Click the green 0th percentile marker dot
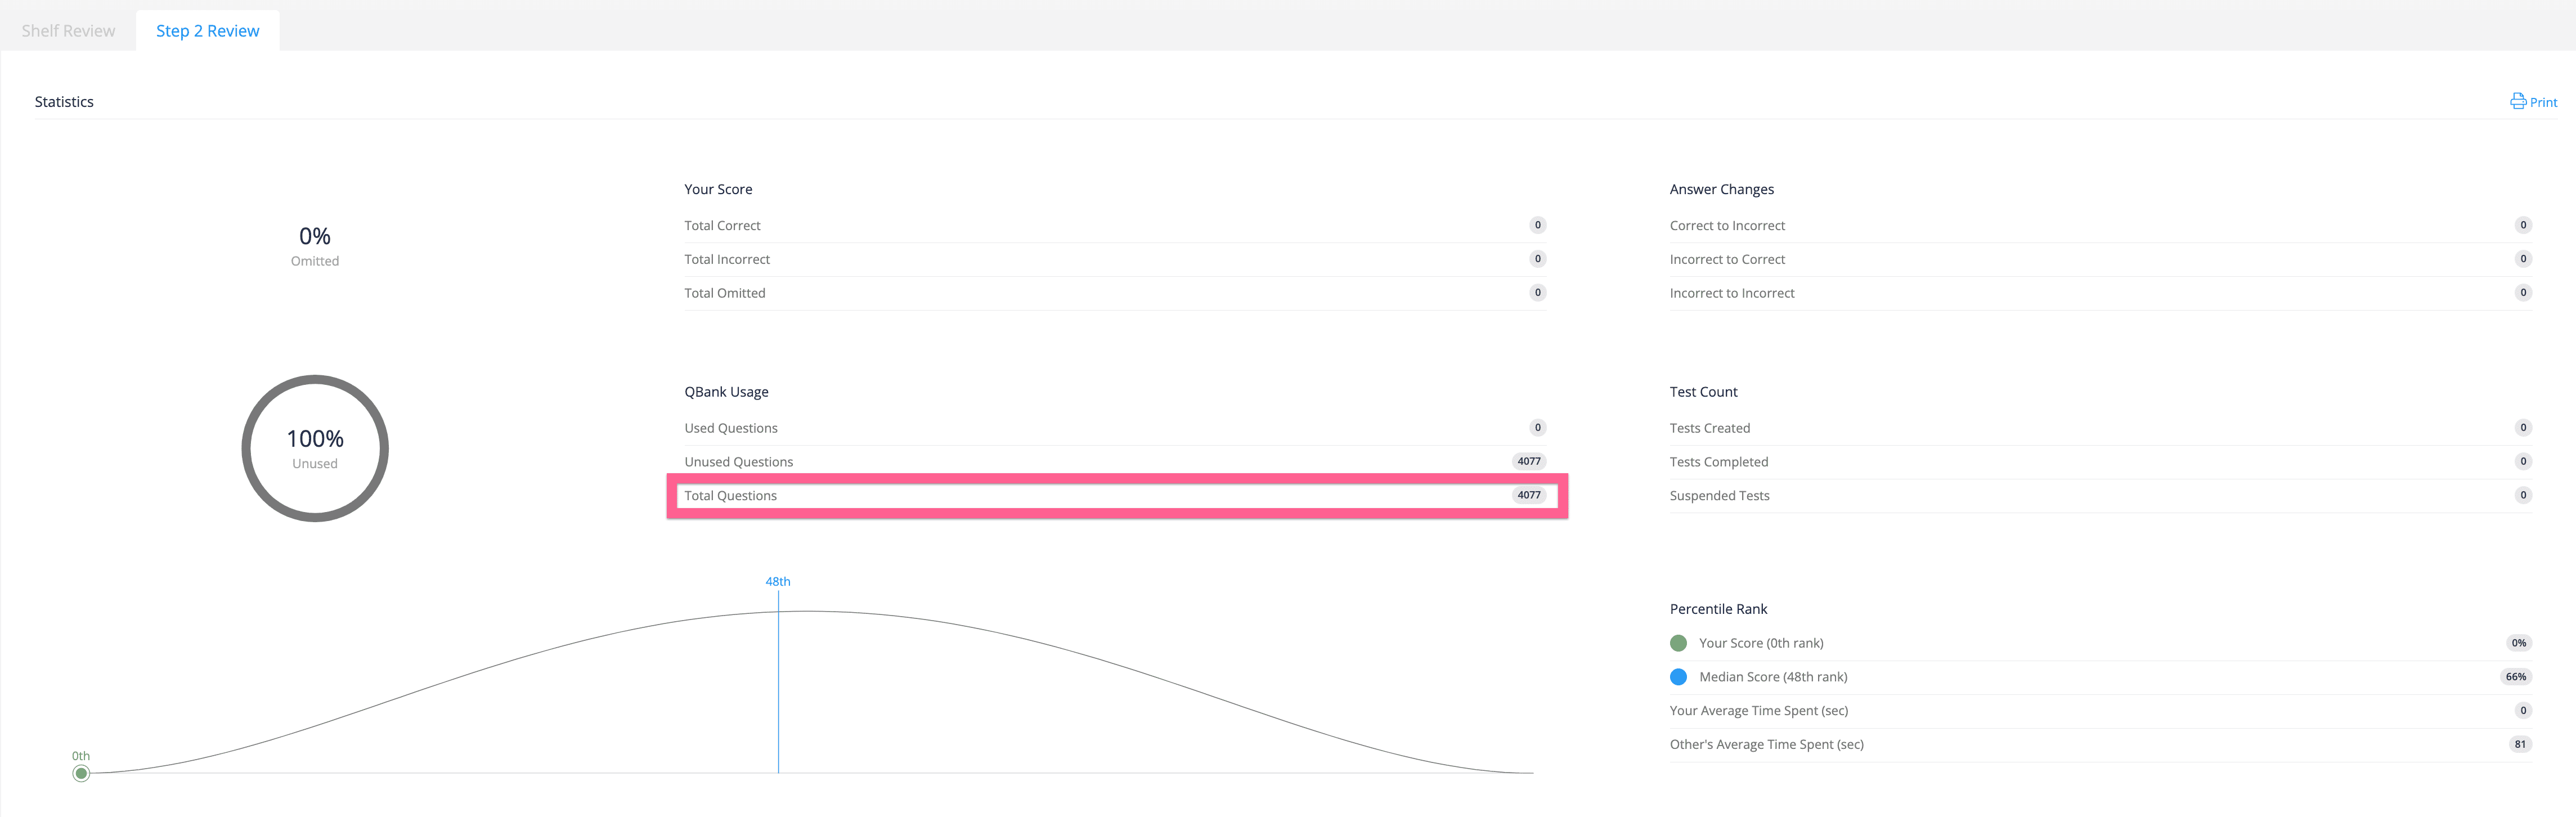The width and height of the screenshot is (2576, 817). coord(81,773)
